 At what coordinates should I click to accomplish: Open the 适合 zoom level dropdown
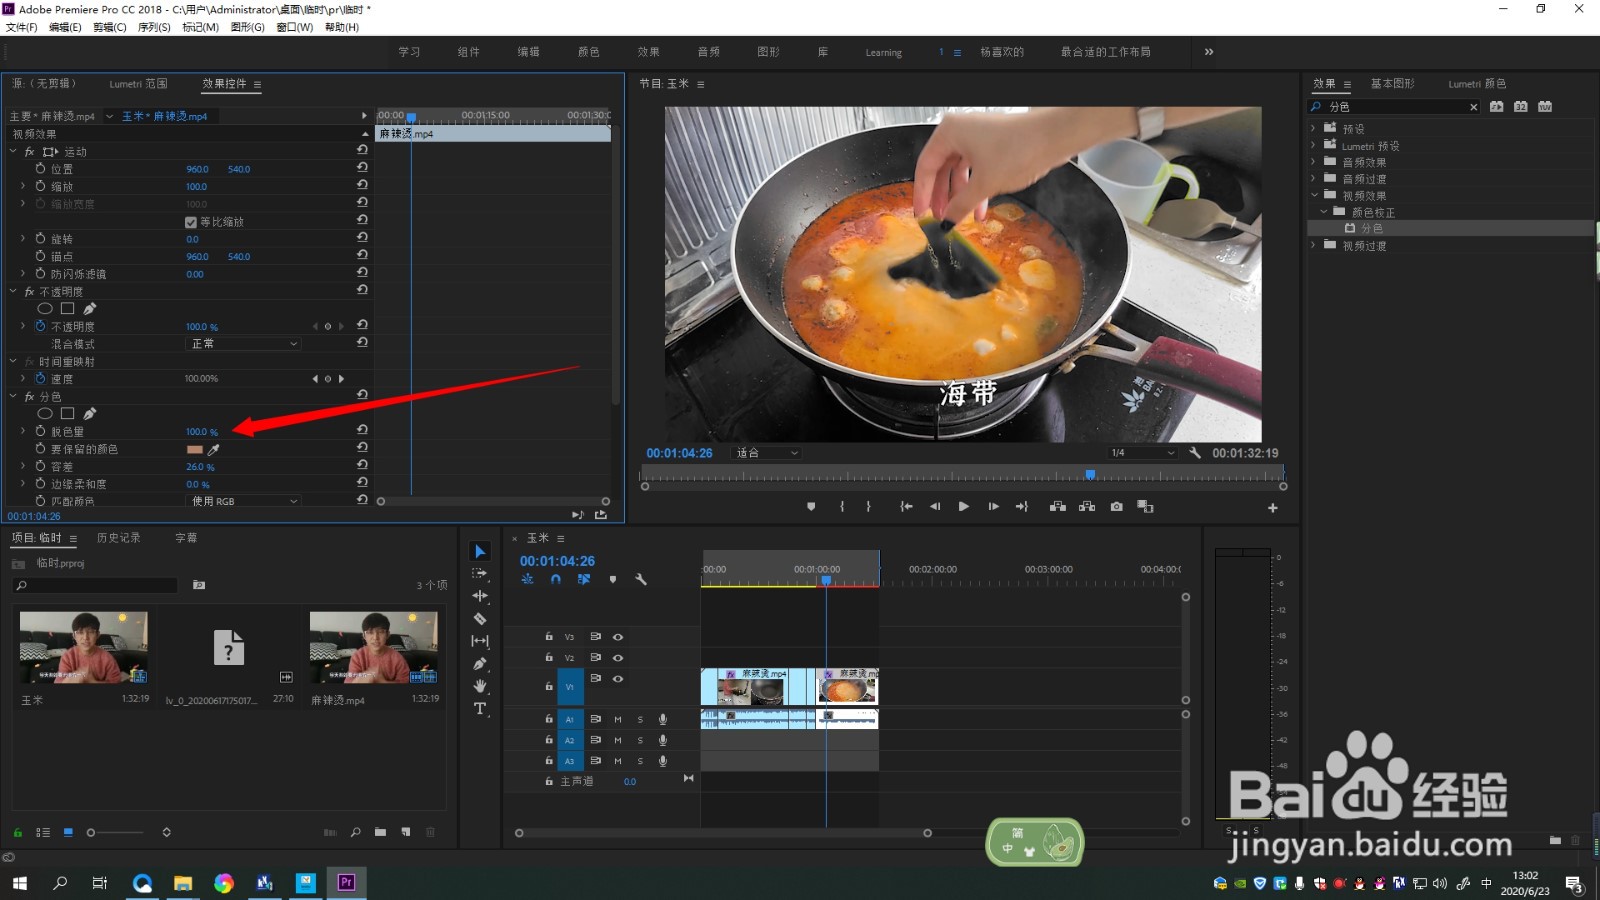[x=767, y=453]
